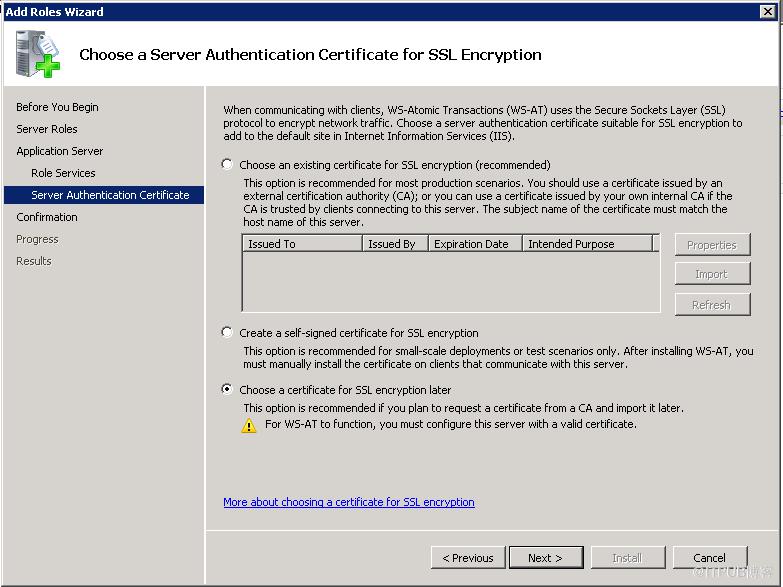Open Application Server step in sidebar
Screen dimensions: 783x587
[59, 151]
